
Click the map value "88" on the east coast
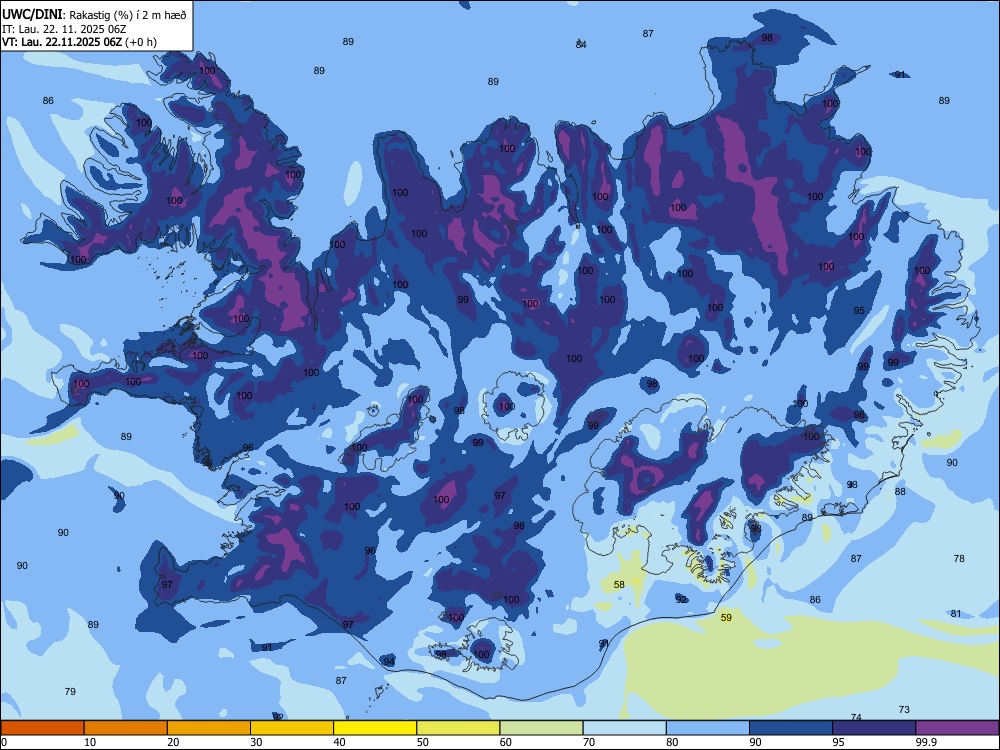coord(900,491)
